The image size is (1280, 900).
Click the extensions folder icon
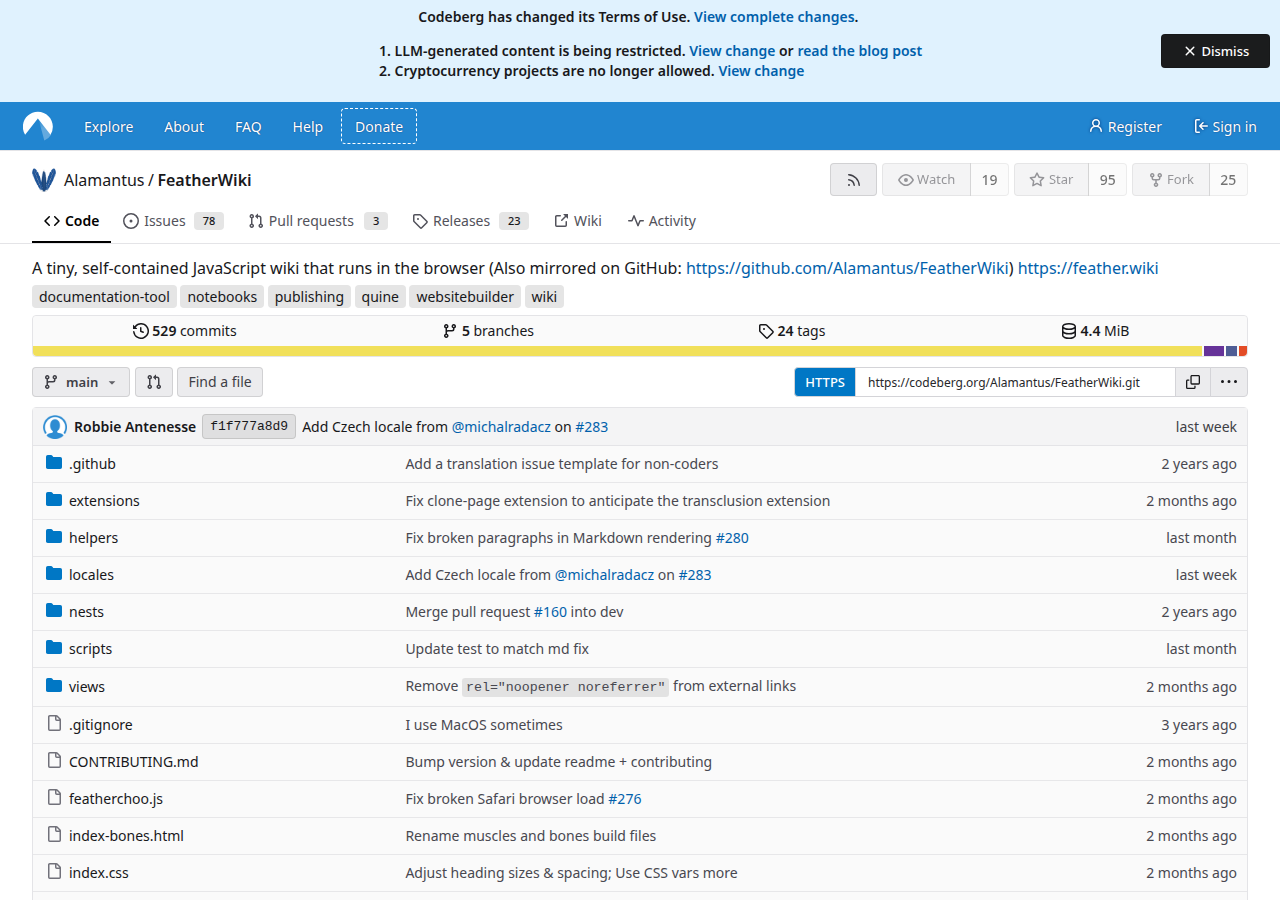coord(54,500)
